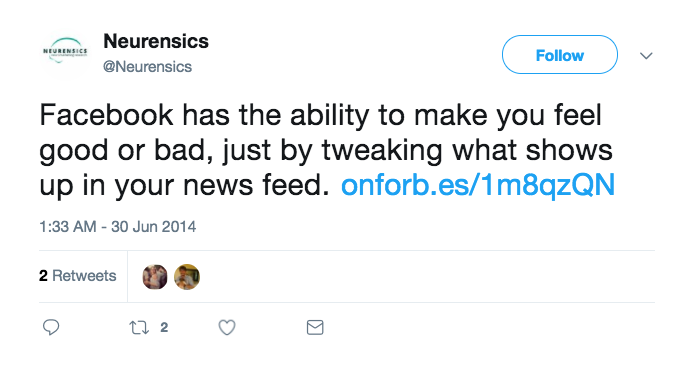692x367 pixels.
Task: Open the Neurensics profile logo avatar
Action: 65,53
